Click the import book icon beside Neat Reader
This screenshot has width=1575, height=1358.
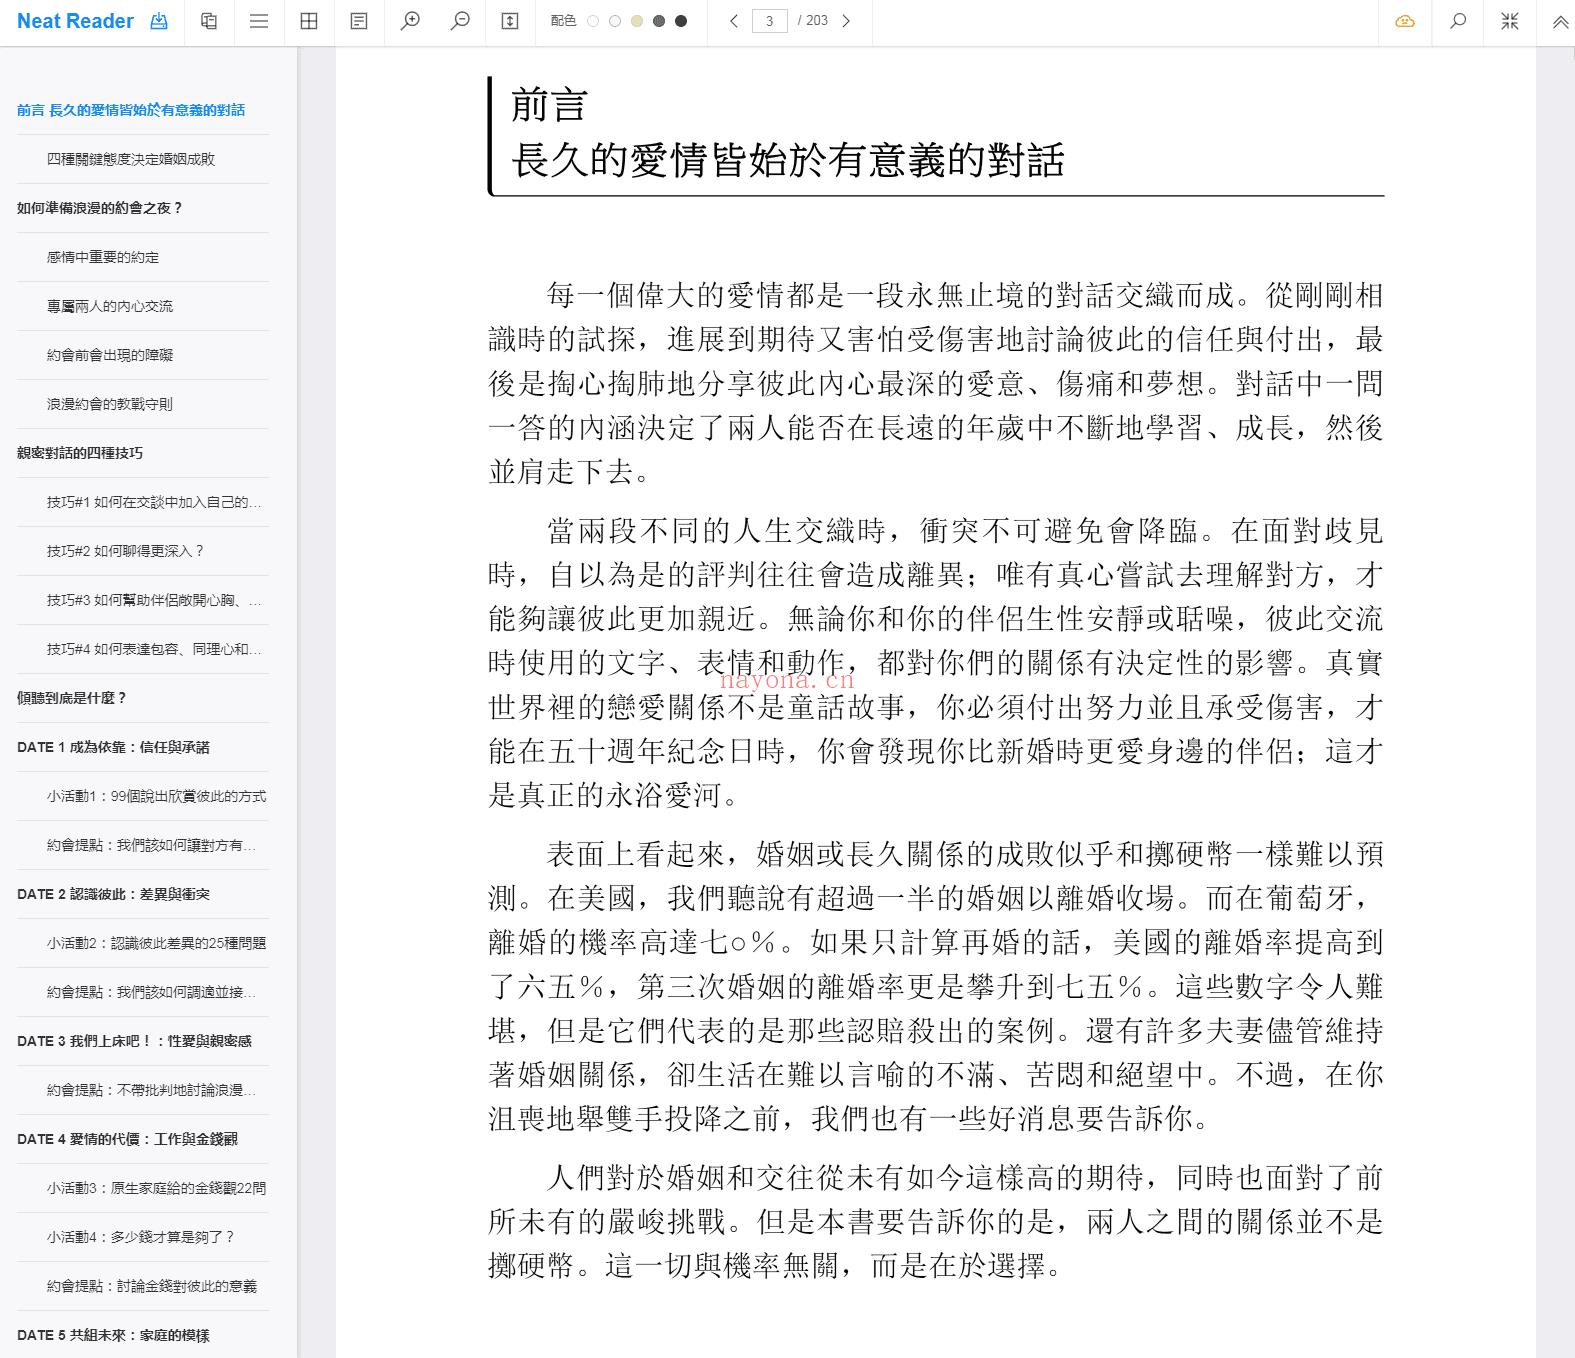[x=159, y=21]
